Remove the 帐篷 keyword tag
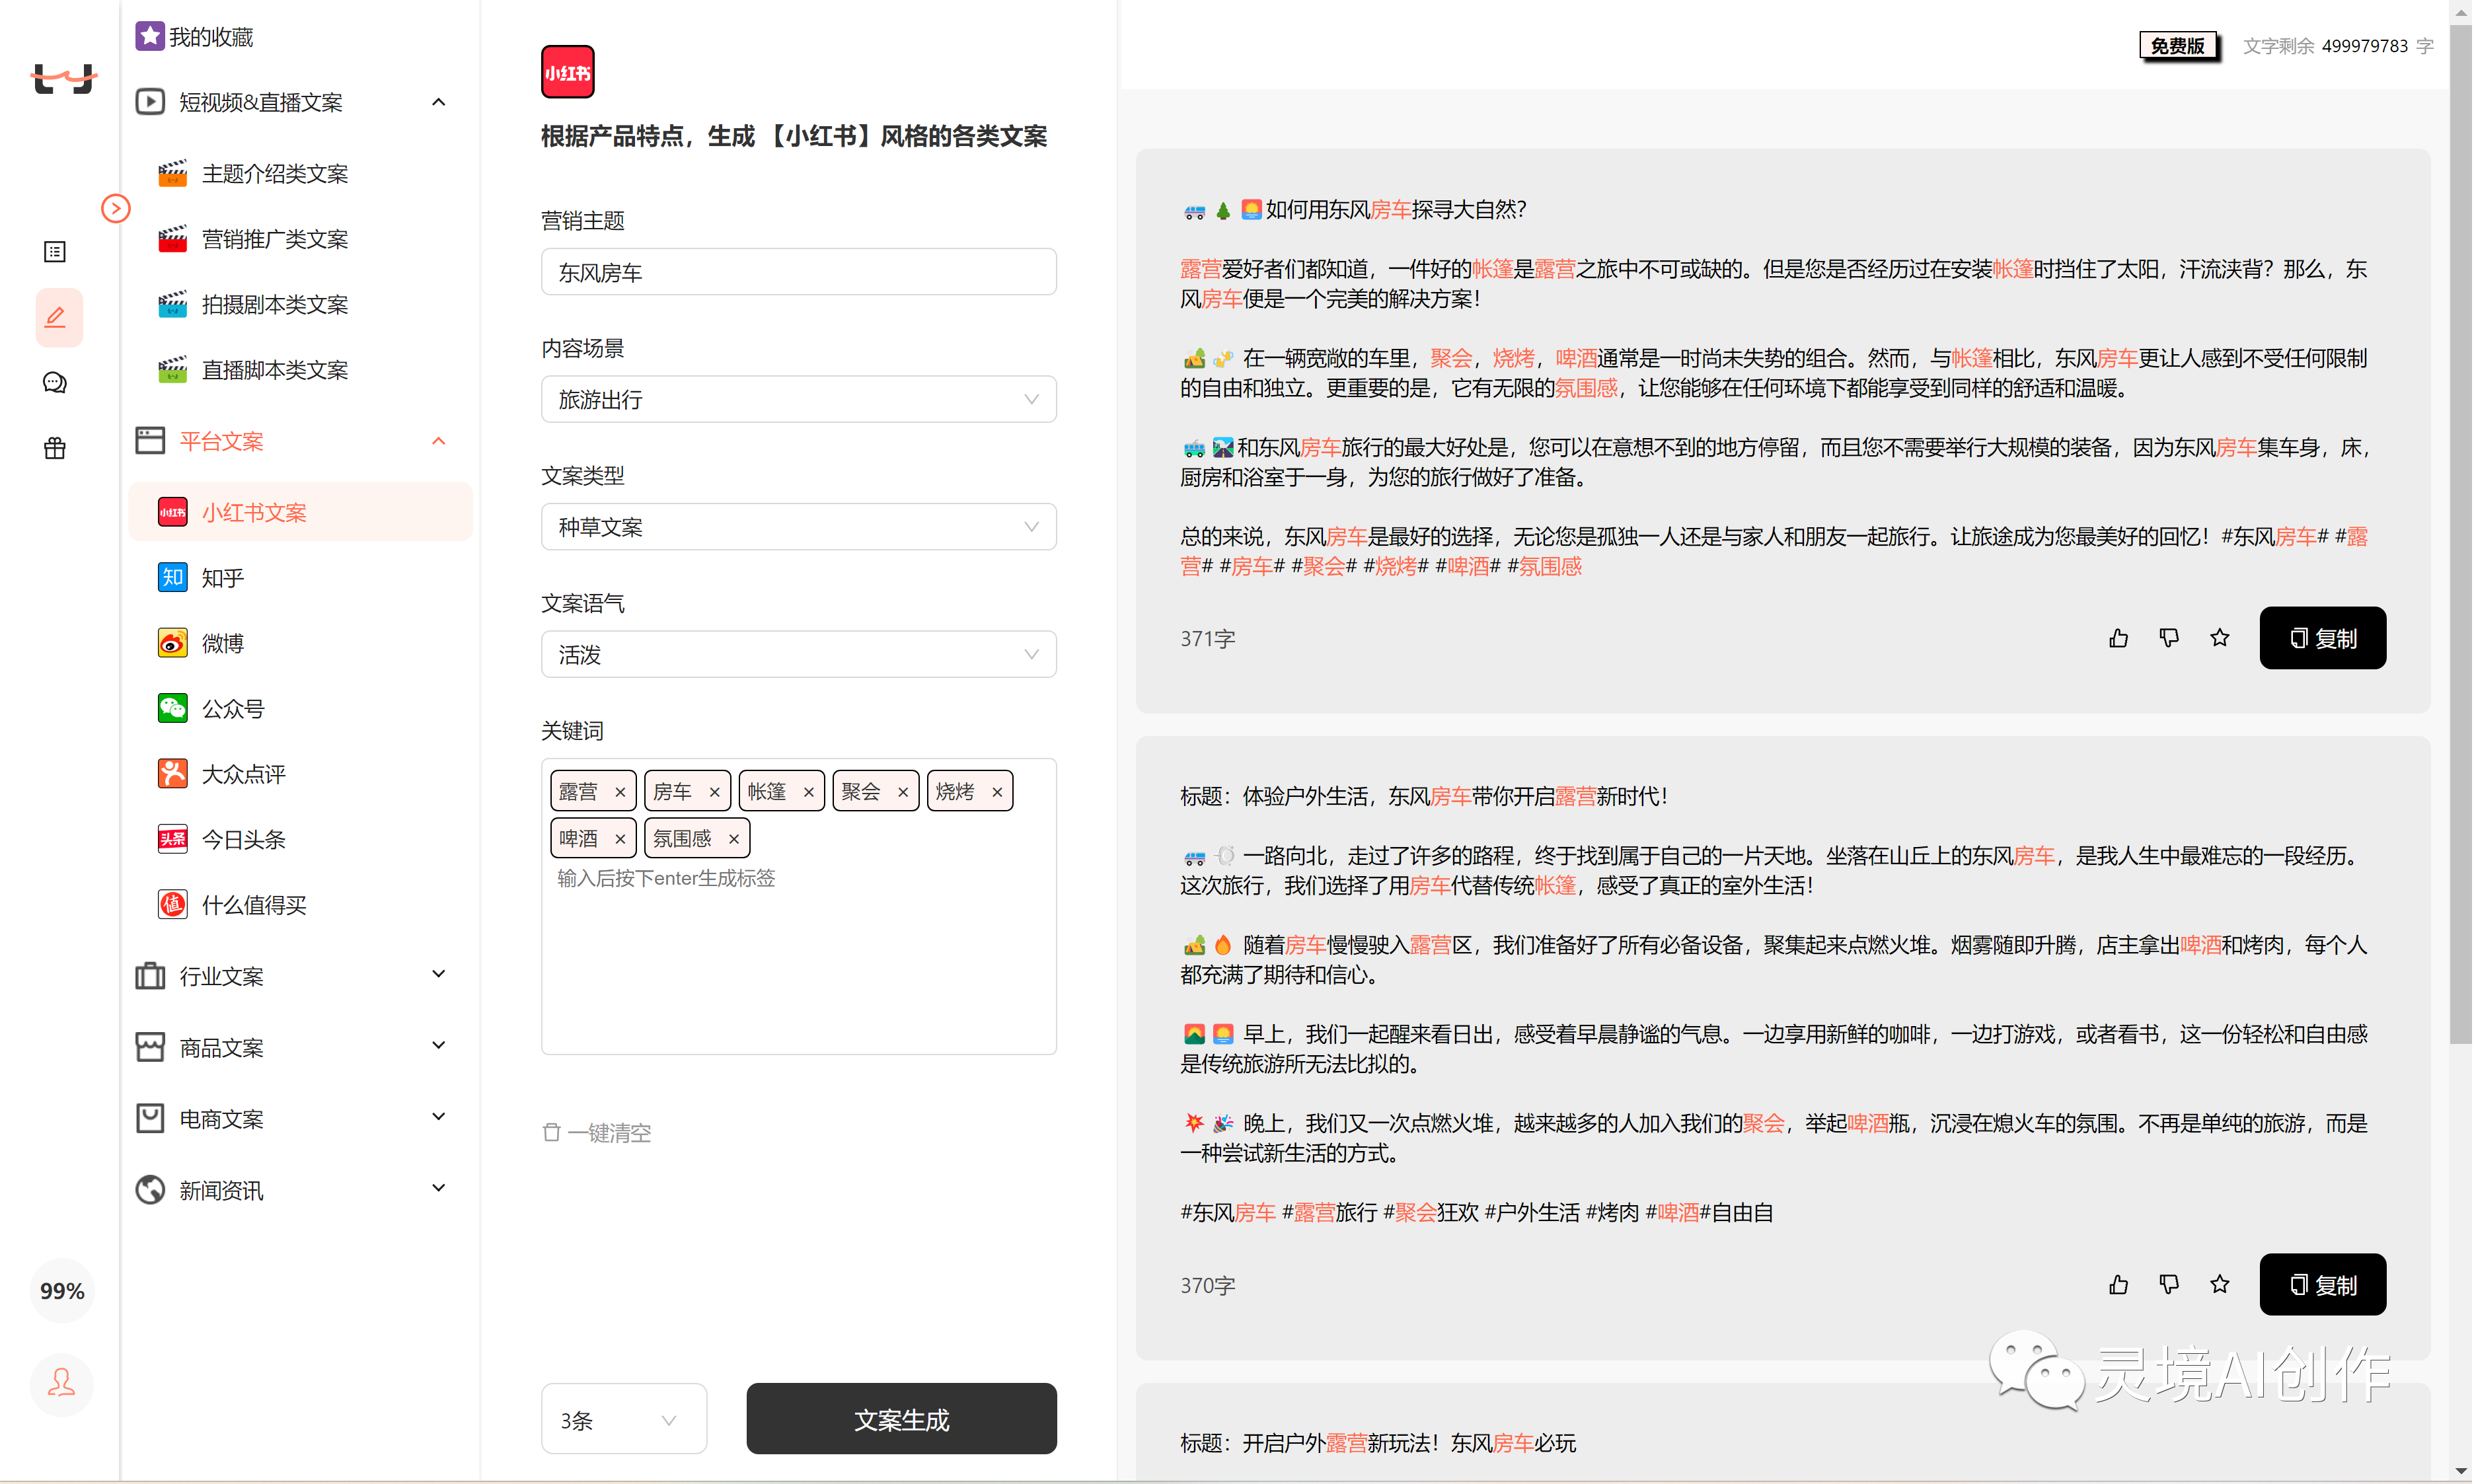 tap(808, 792)
